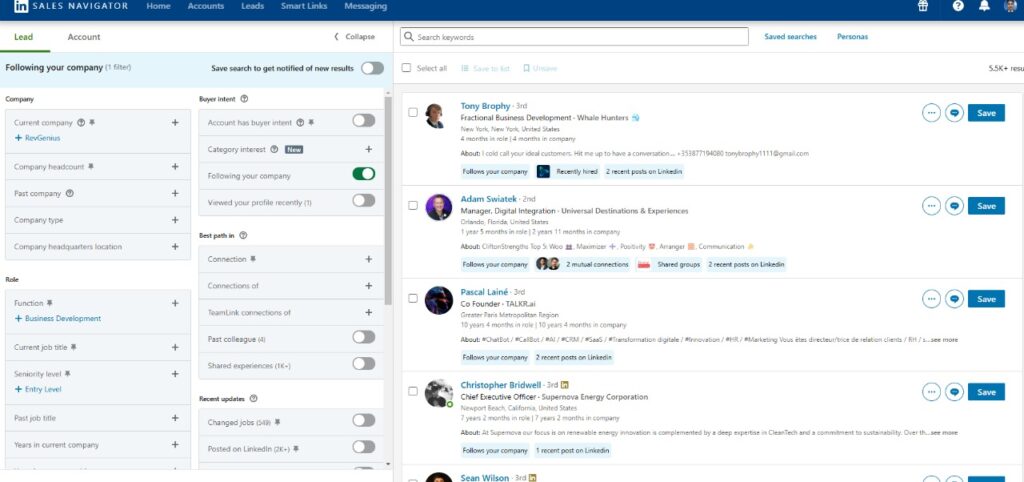The height and width of the screenshot is (482, 1024).
Task: Switch to Lead filter tab
Action: (x=24, y=37)
